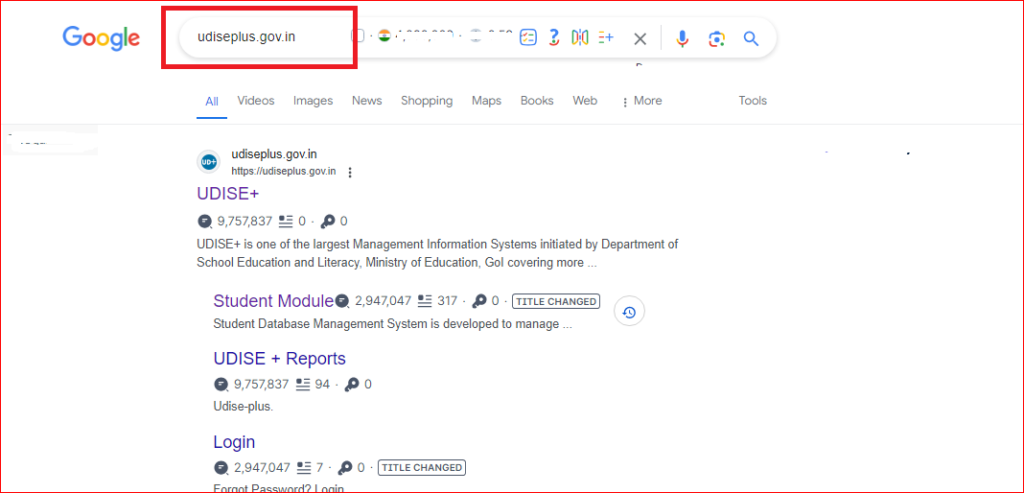Select the Web tab
The width and height of the screenshot is (1024, 493).
[585, 101]
